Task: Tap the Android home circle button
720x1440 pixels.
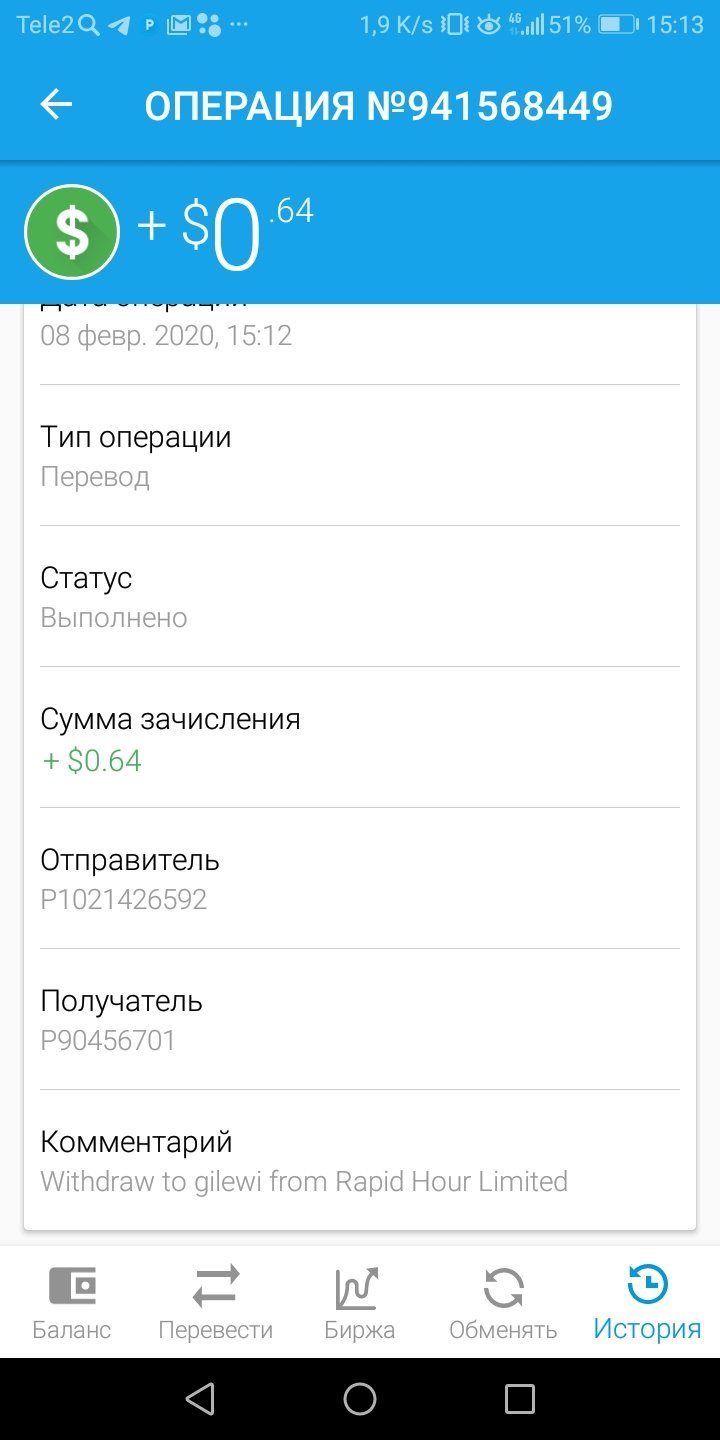Action: tap(360, 1398)
